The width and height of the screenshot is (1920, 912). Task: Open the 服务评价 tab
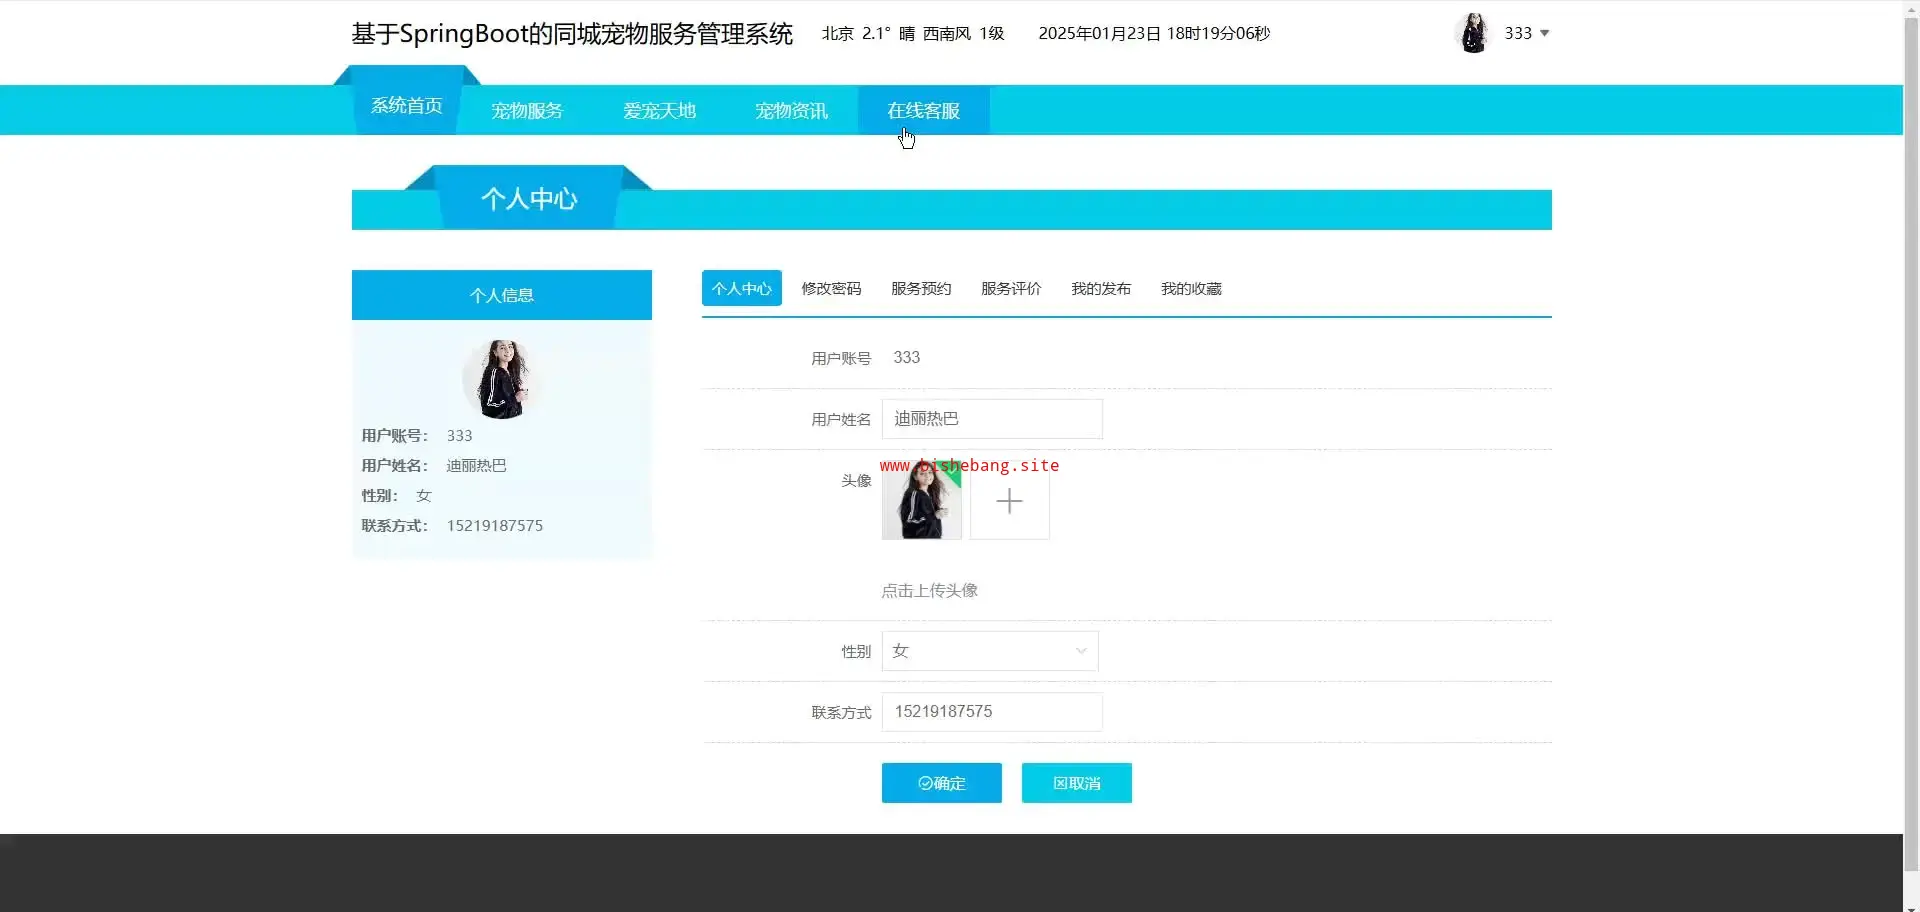(1011, 289)
